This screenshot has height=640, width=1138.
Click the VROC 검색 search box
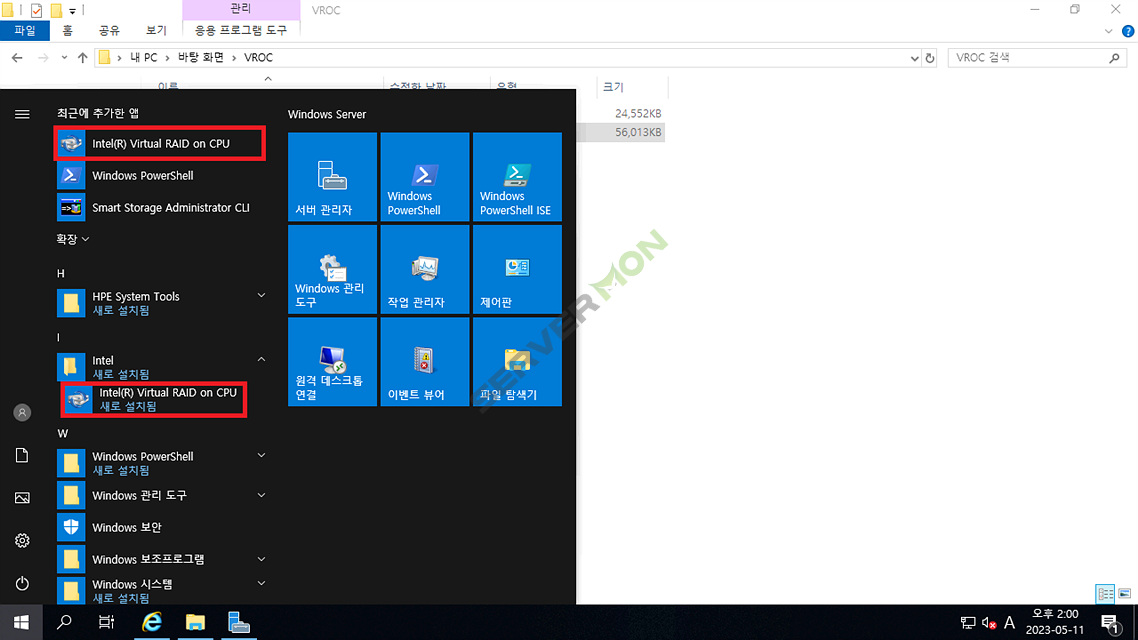tap(1038, 57)
